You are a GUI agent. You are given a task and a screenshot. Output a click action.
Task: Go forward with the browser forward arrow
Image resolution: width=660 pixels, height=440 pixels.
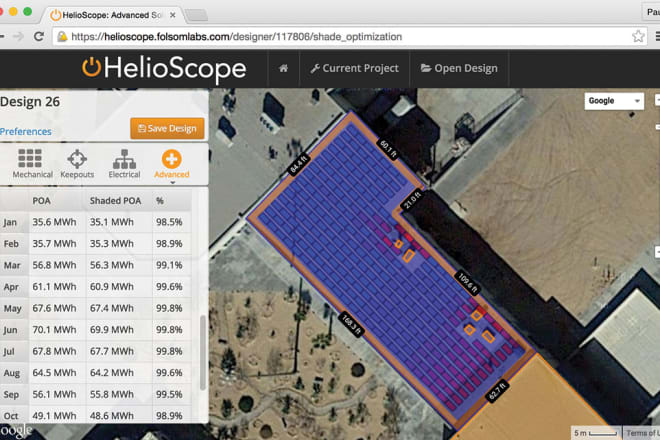pos(18,37)
